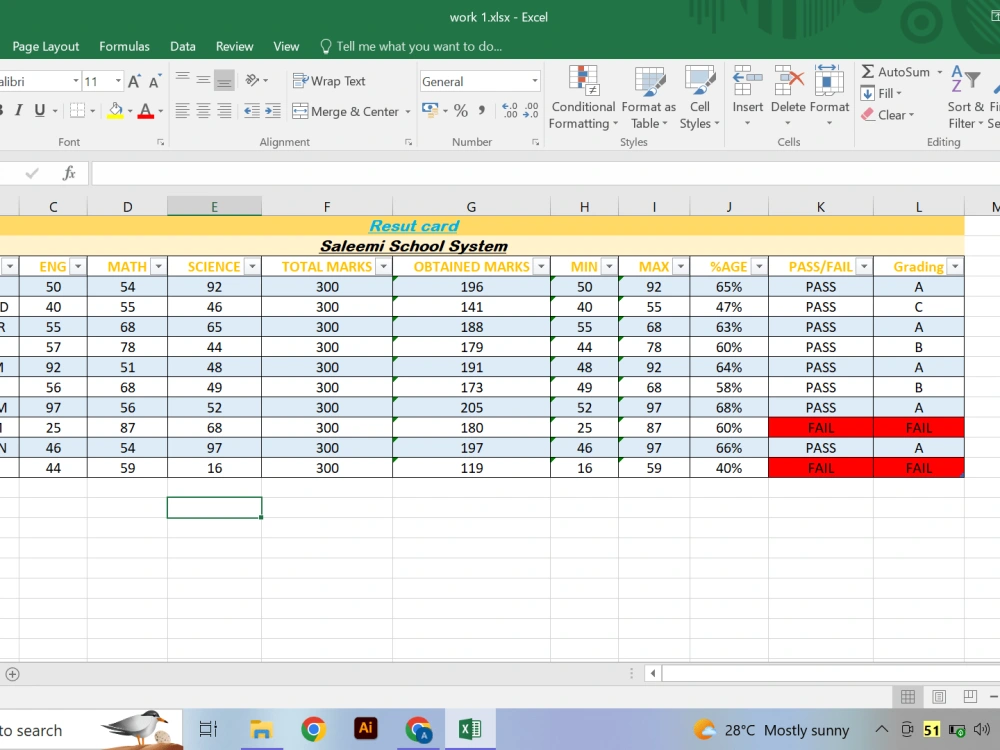The image size is (1000, 750).
Task: Apply yellow fill color bucket
Action: click(x=115, y=110)
